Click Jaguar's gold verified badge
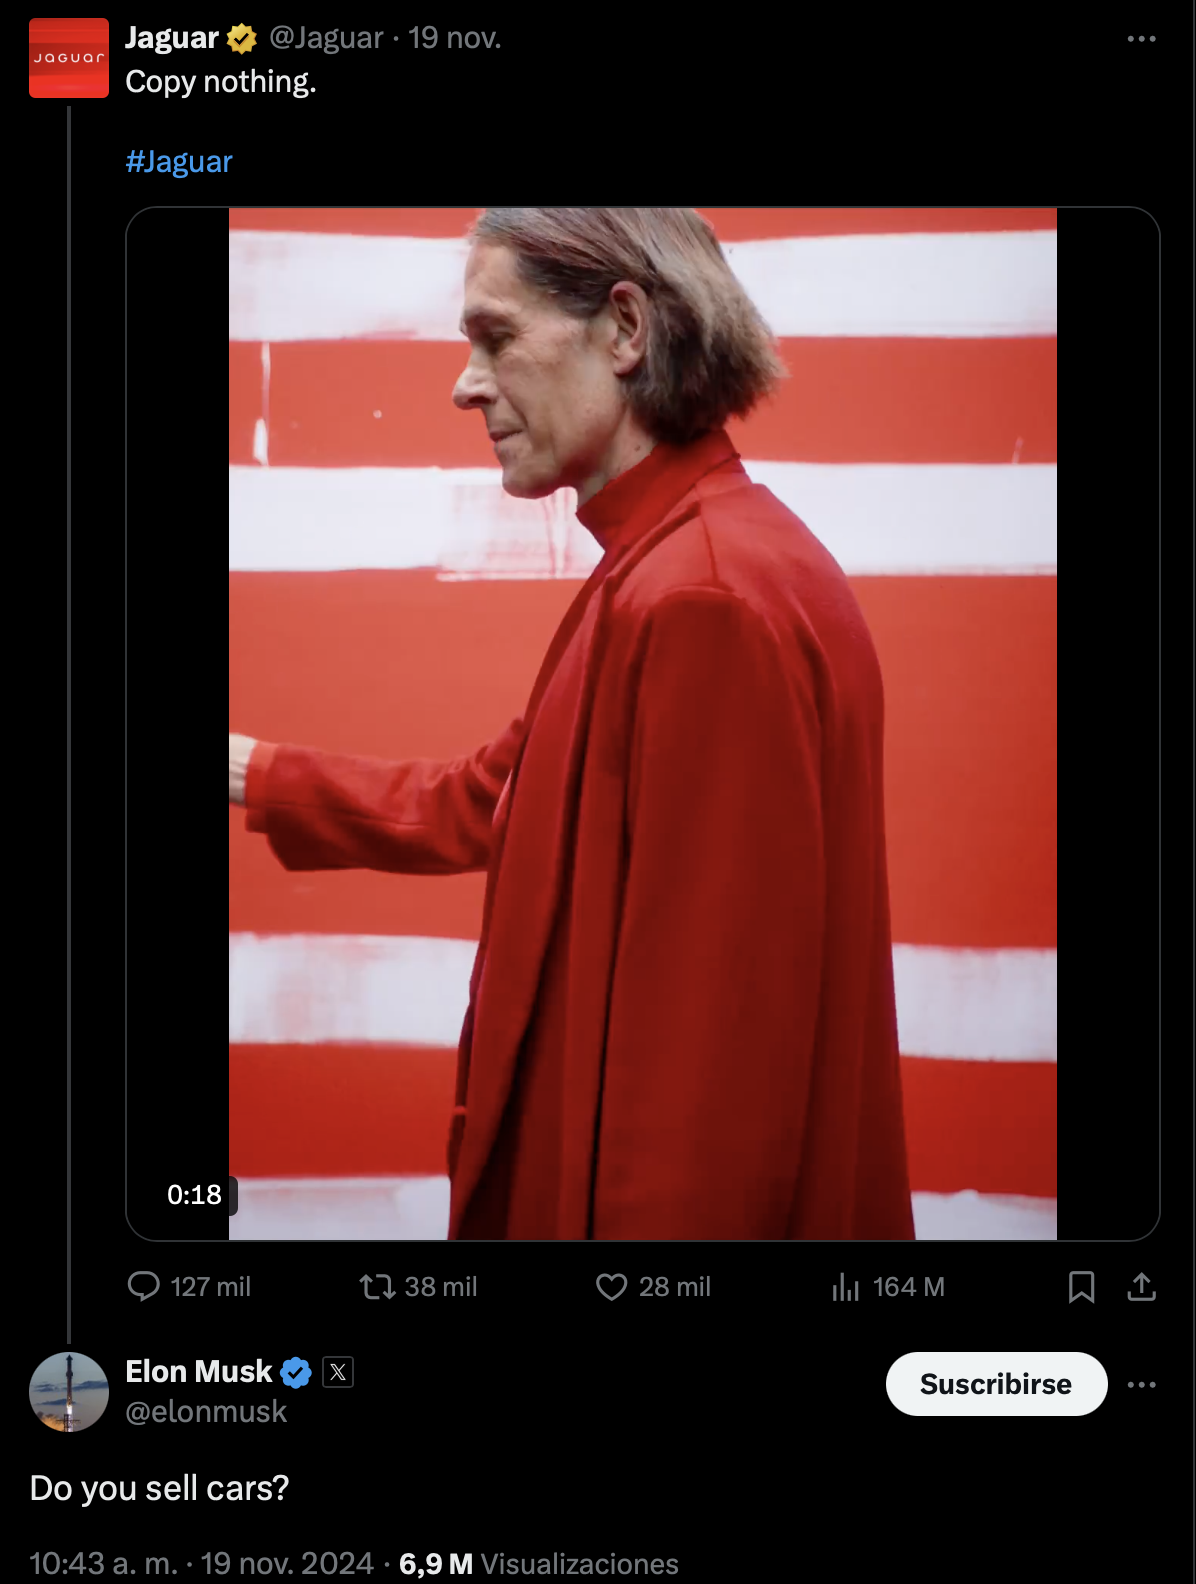Viewport: 1196px width, 1584px height. tap(242, 39)
